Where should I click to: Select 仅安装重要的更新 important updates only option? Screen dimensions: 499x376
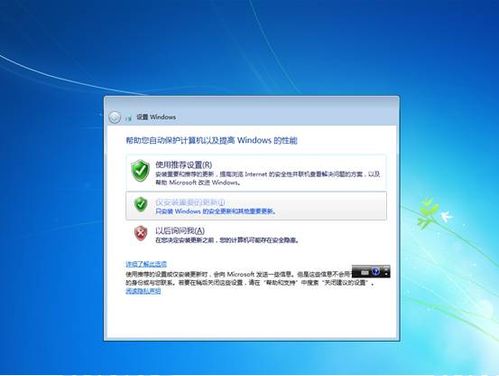(256, 206)
